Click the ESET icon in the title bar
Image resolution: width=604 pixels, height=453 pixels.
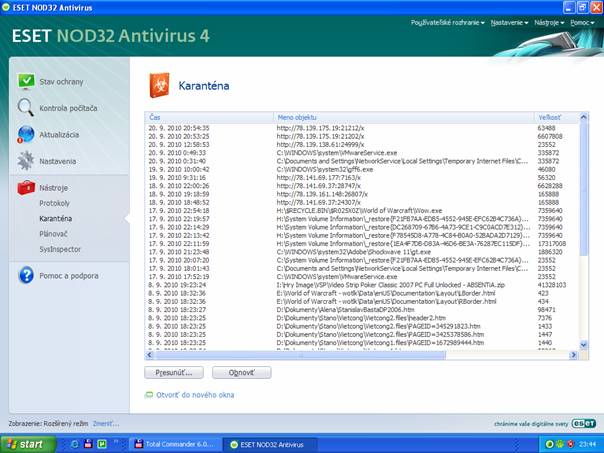click(6, 7)
